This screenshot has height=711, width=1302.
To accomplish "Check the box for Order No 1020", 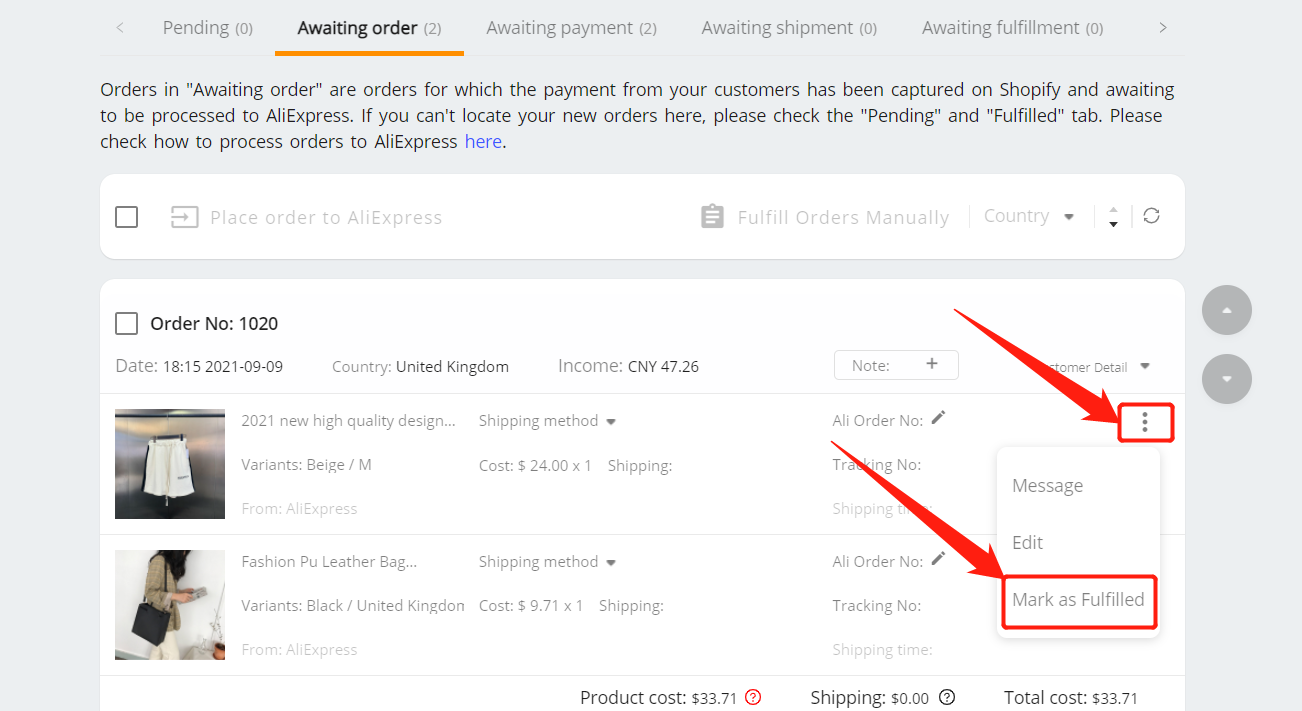I will point(126,324).
